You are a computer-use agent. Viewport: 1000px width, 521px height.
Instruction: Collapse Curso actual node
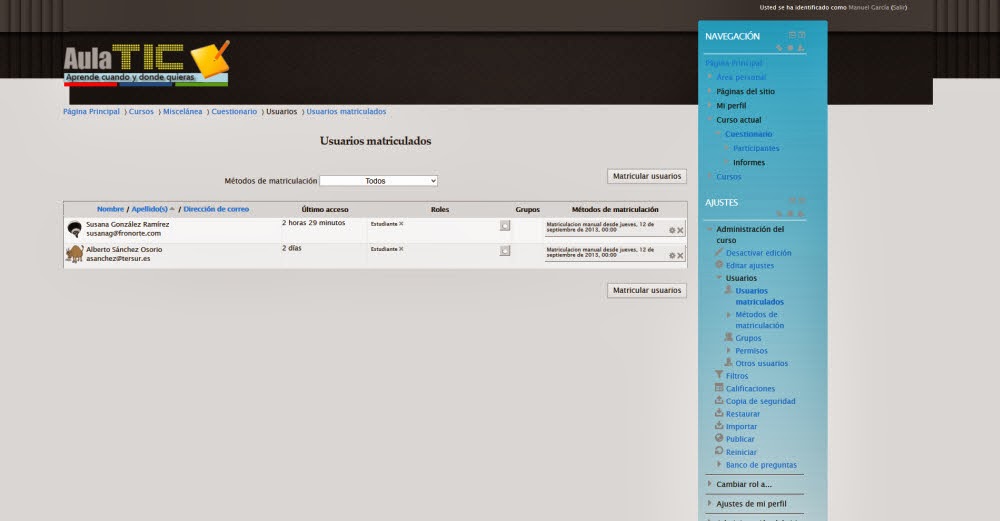710,119
